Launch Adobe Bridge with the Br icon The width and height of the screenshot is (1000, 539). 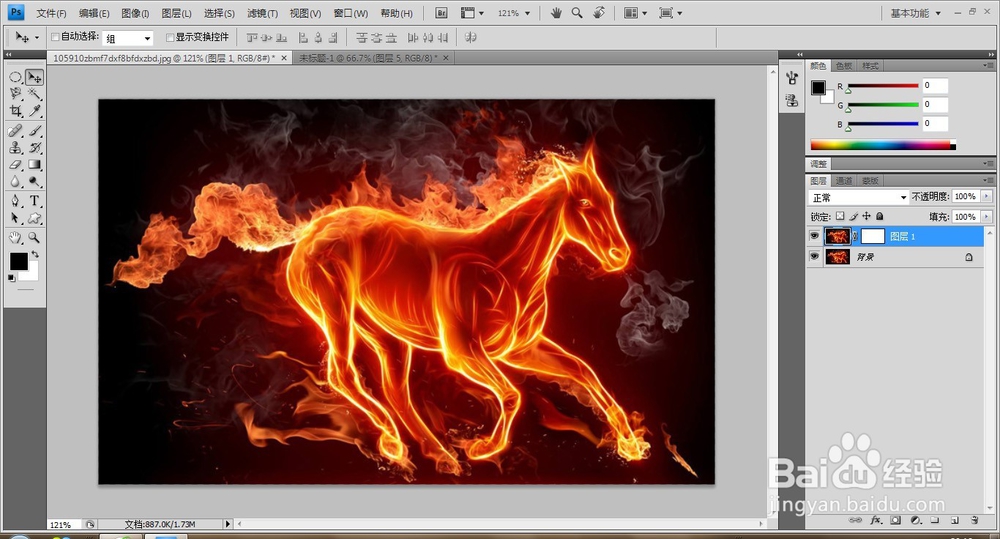pyautogui.click(x=441, y=13)
